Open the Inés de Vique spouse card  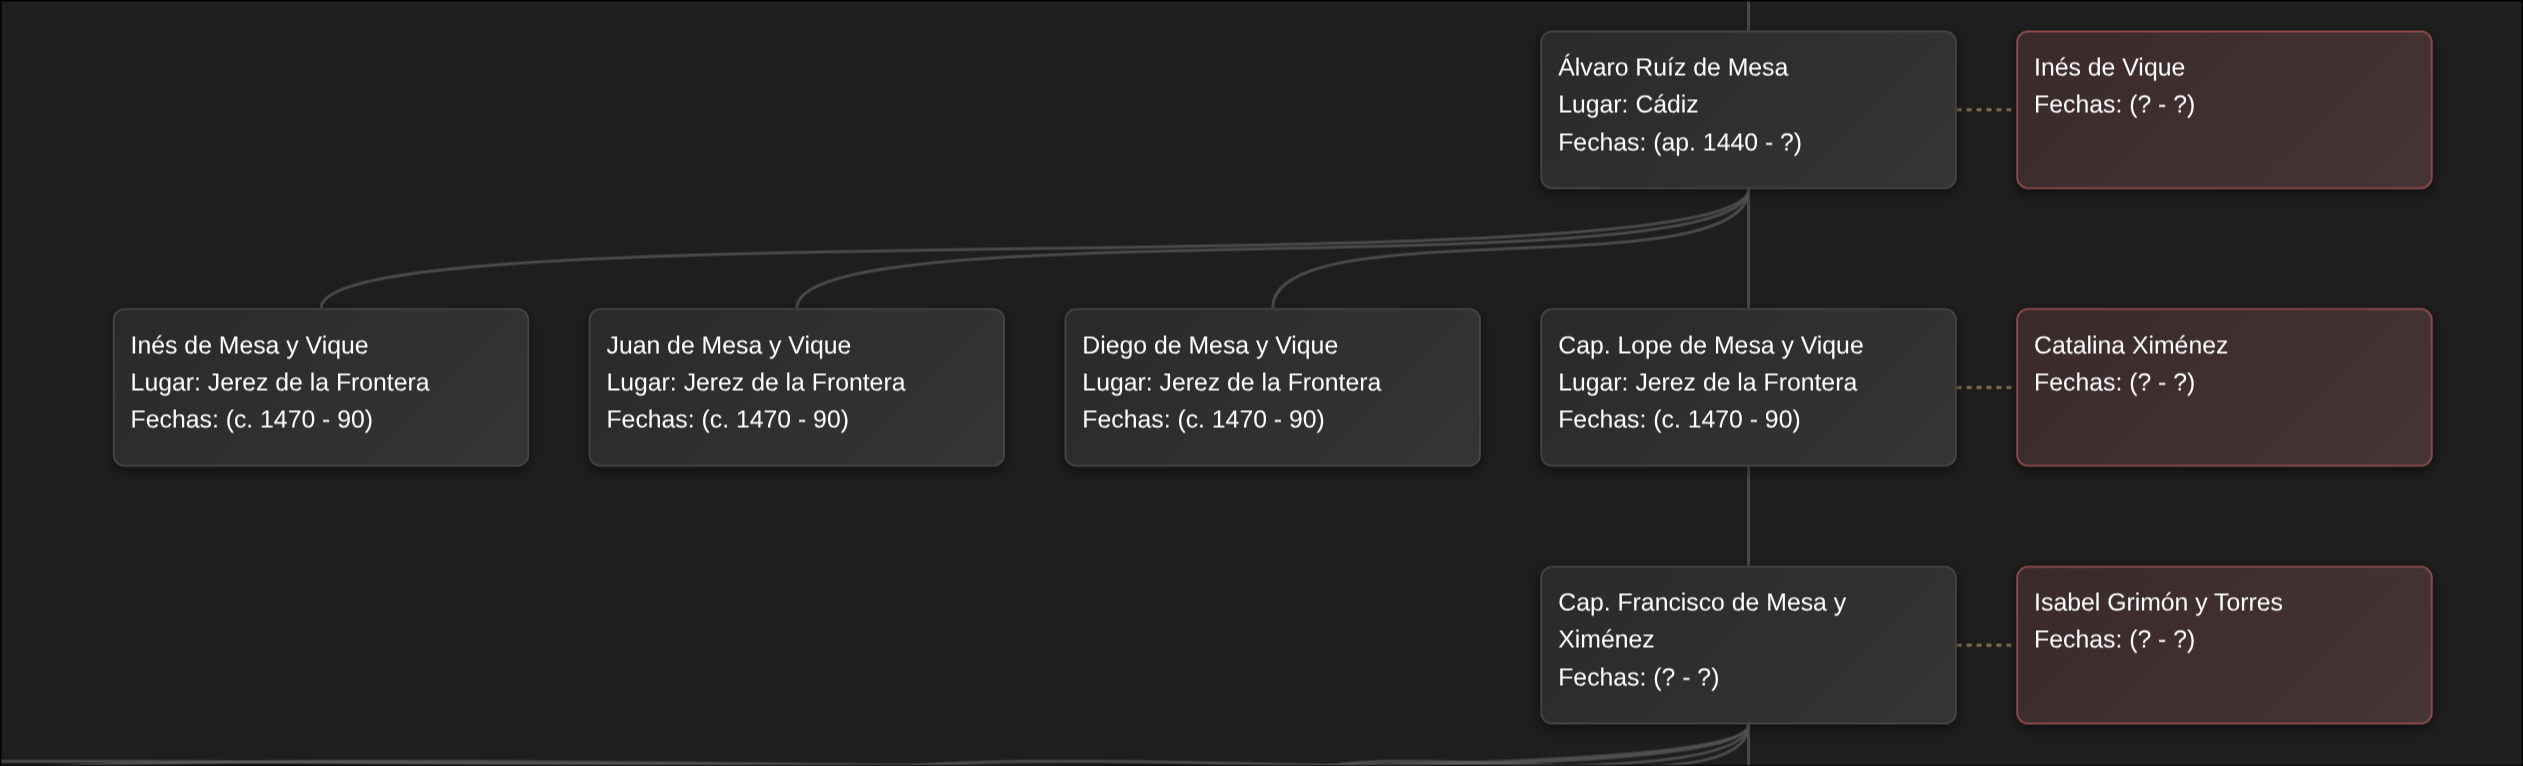tap(2223, 110)
